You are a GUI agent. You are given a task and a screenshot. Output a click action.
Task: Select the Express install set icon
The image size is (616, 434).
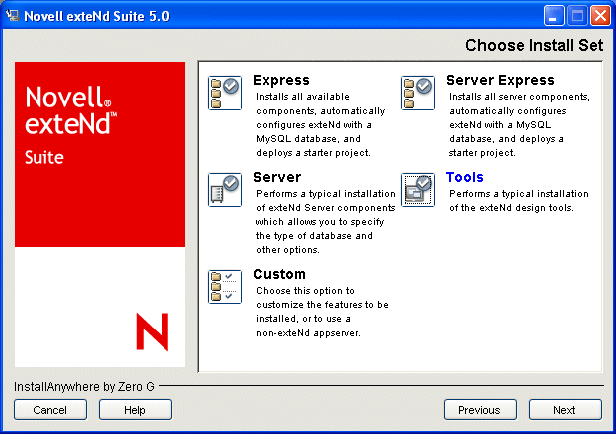click(x=225, y=93)
